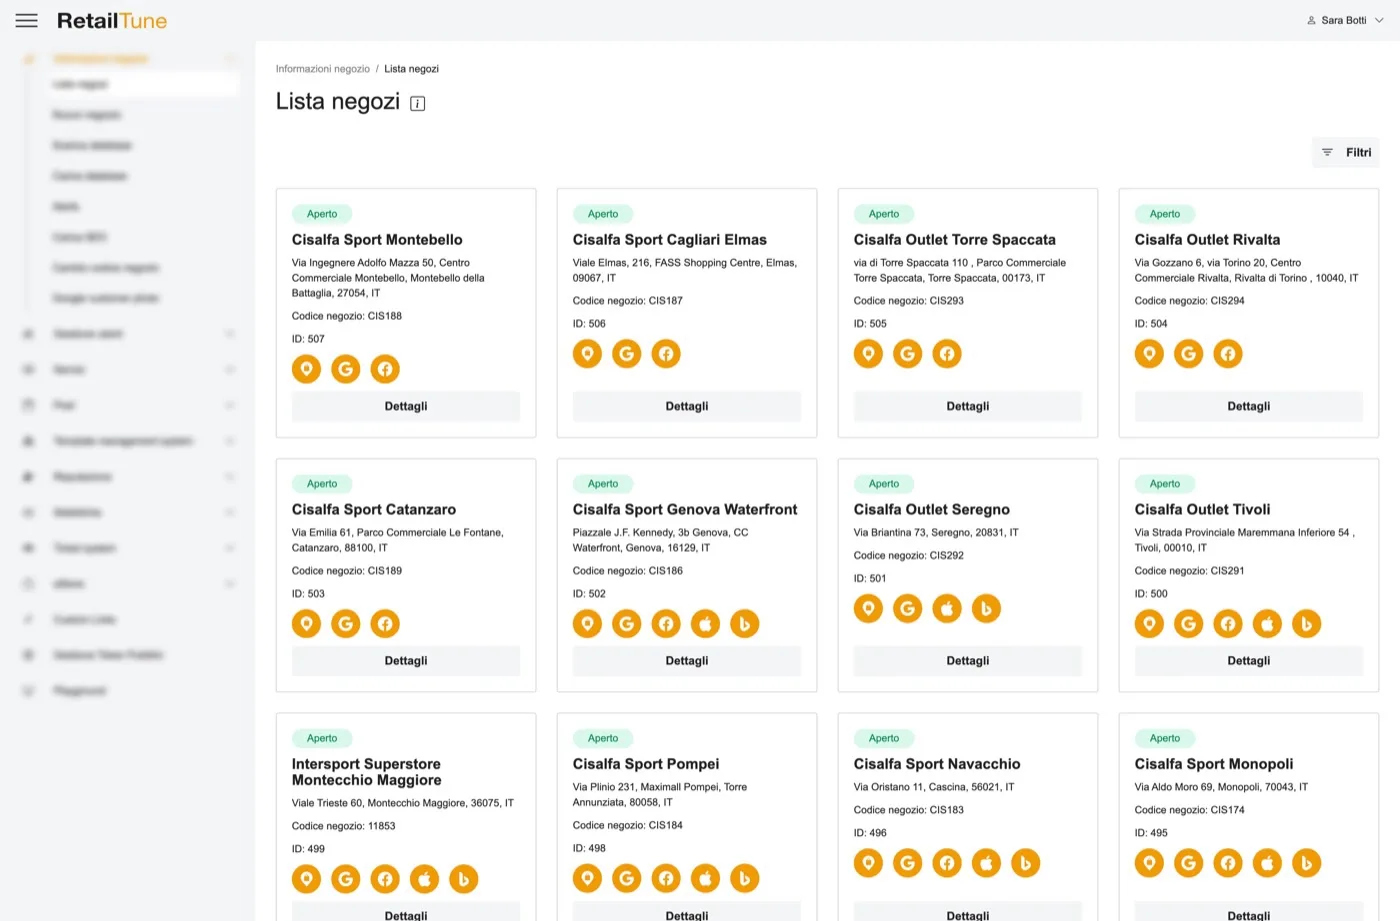
Task: Open Sara Botti user dropdown
Action: click(x=1345, y=20)
